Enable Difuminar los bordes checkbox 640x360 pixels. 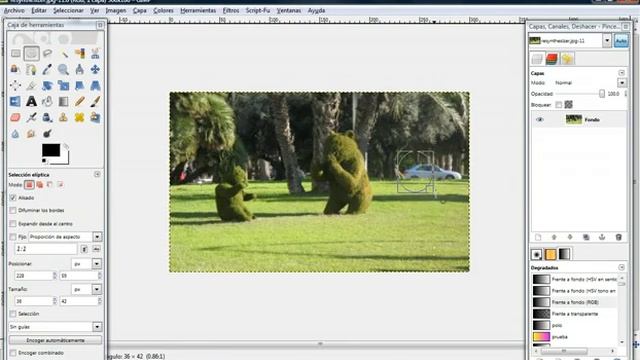13,210
